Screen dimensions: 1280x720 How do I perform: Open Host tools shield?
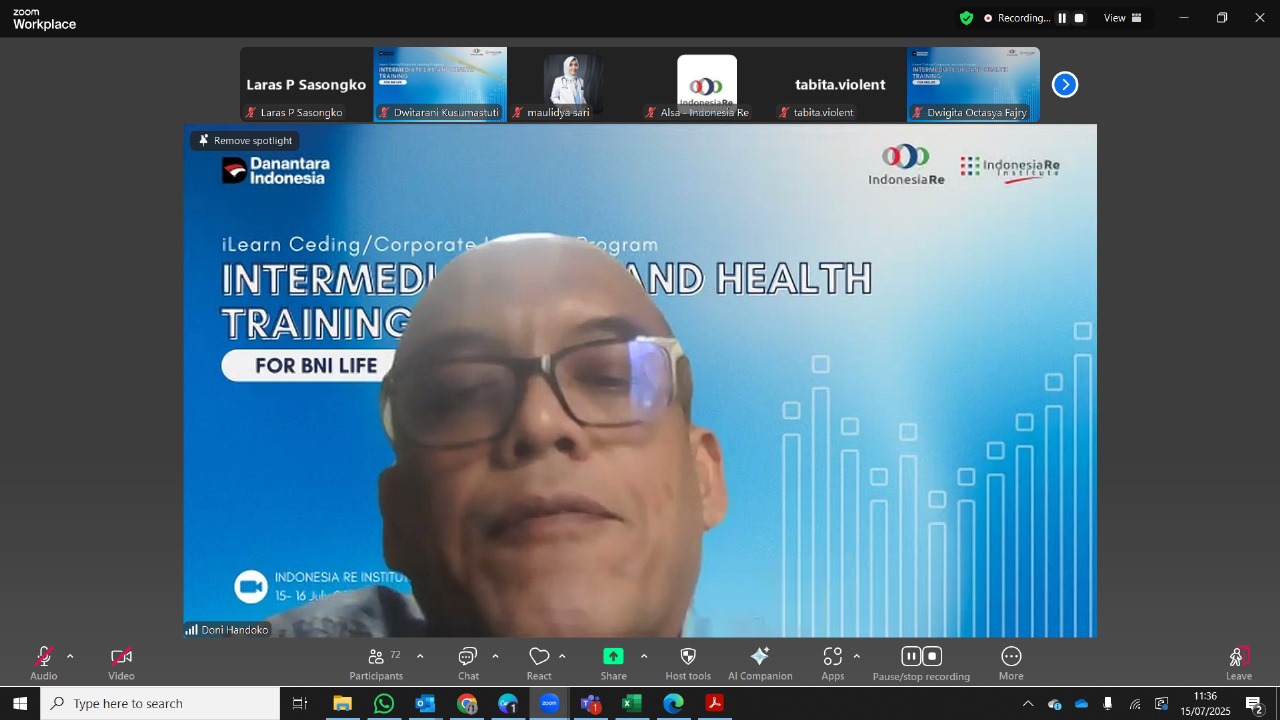coord(688,662)
